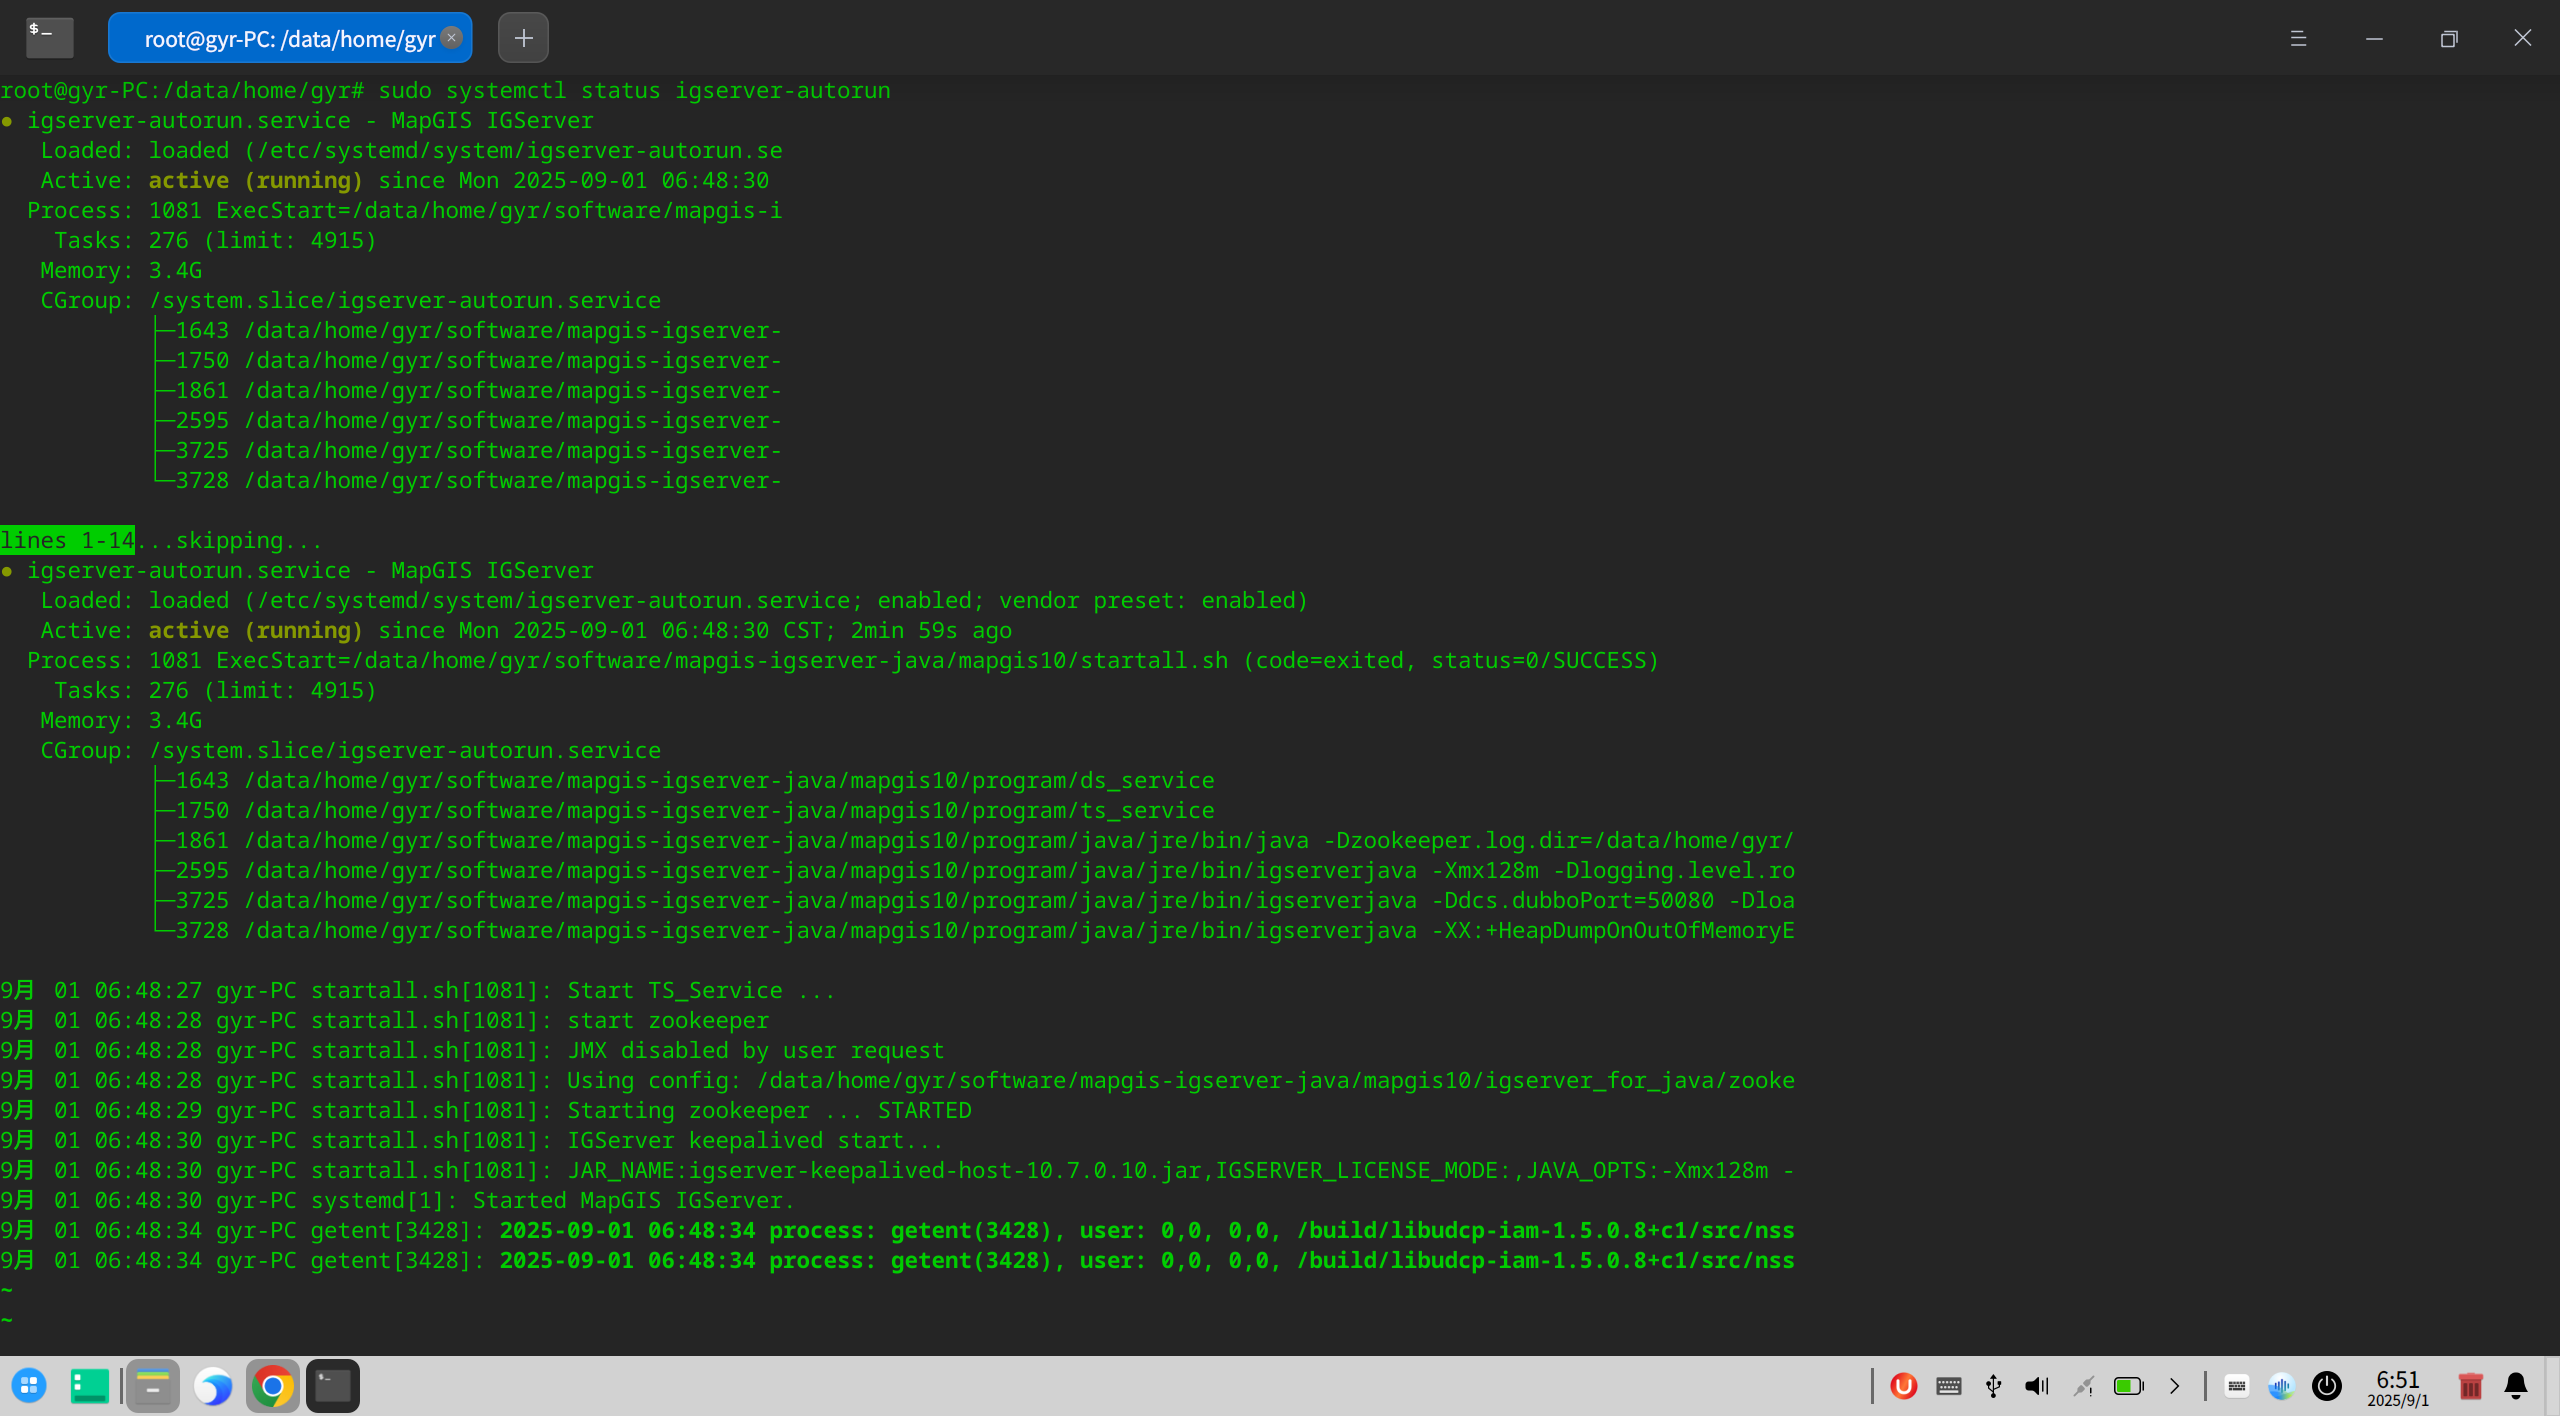
Task: Open the power shutdown menu
Action: (x=2327, y=1385)
